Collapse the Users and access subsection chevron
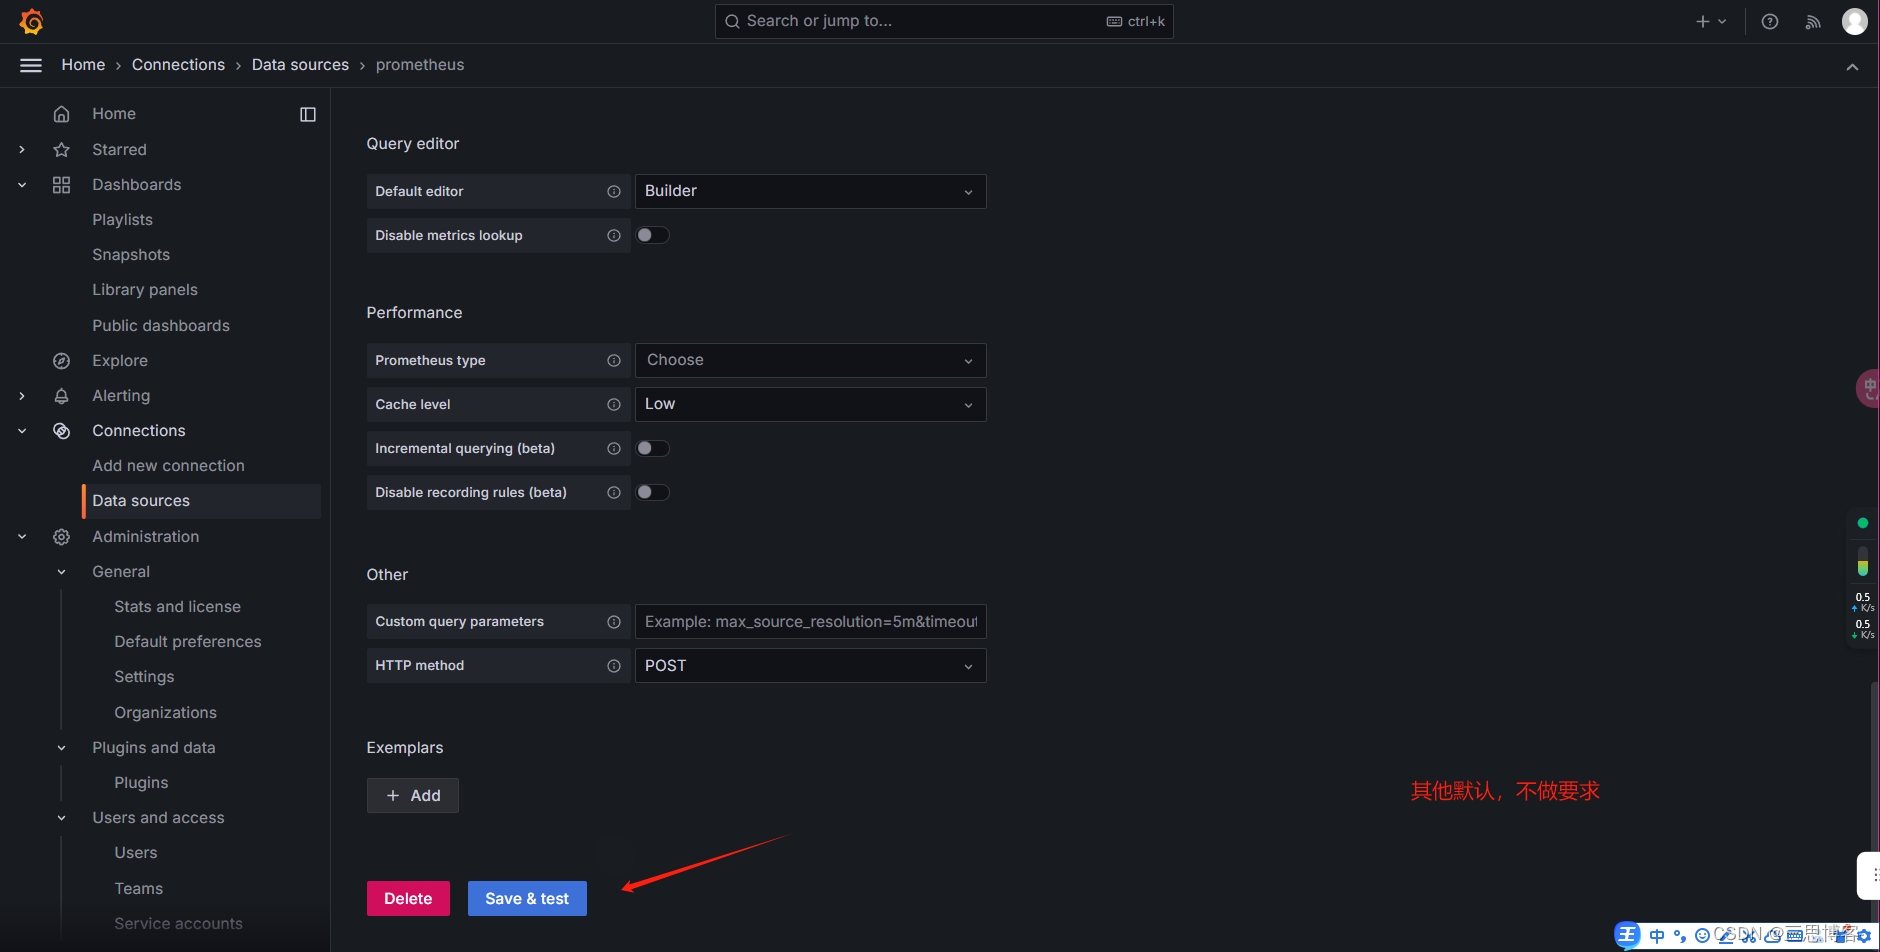The image size is (1880, 952). (x=61, y=818)
